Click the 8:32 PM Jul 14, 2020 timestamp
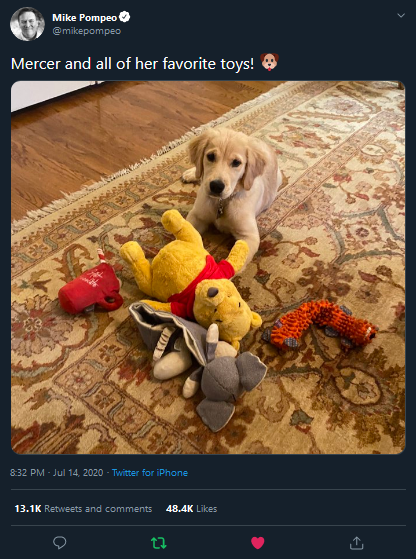 (57, 473)
